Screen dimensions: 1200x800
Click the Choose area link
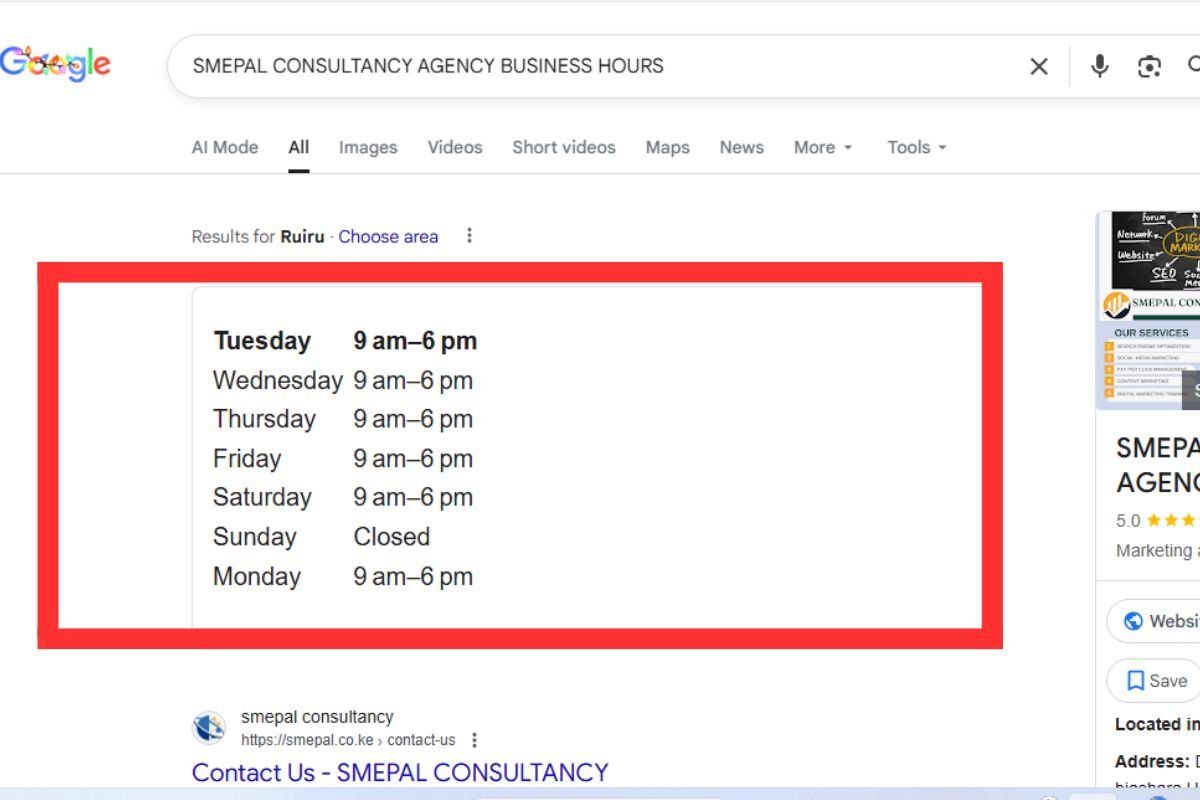coord(388,236)
